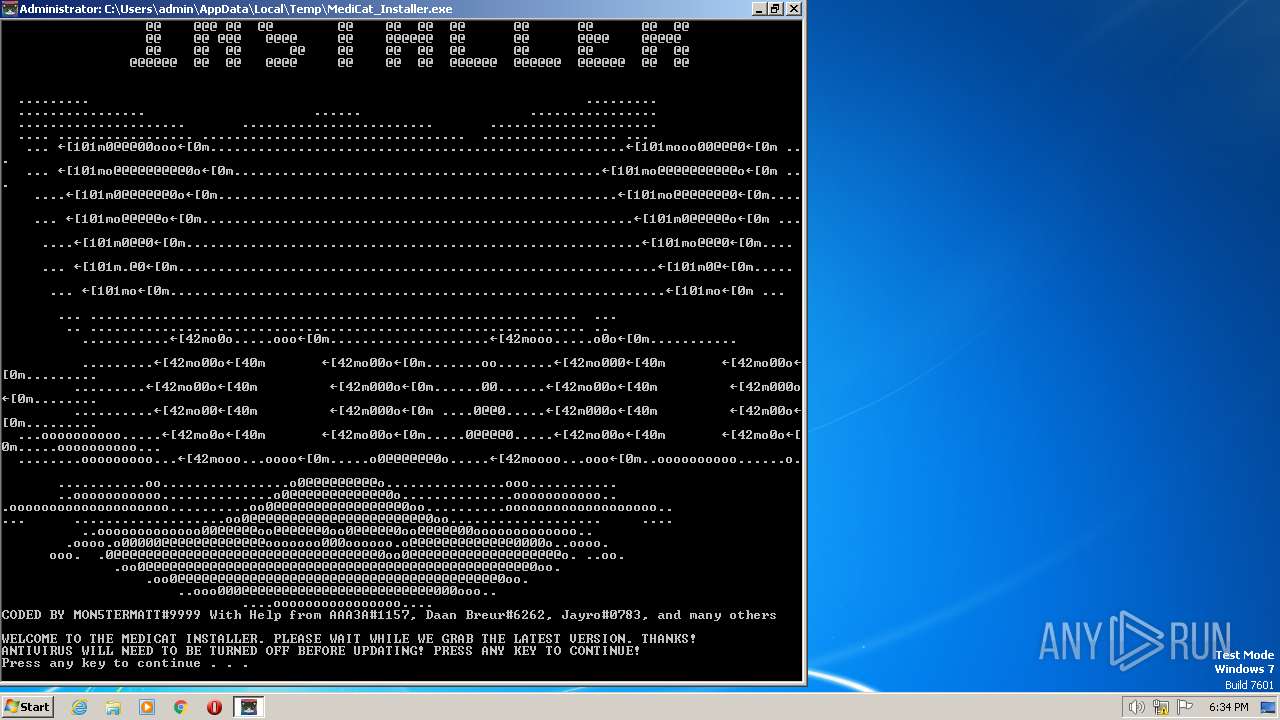Viewport: 1280px width, 720px height.
Task: Open the Action Center flag icon
Action: 1184,707
